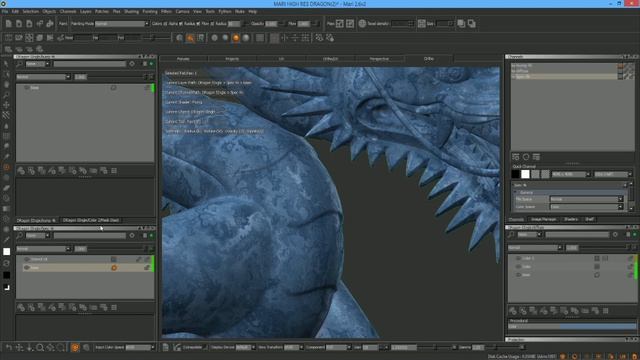Click the grid icon before the Size field
This screenshot has height=360, width=640.
pyautogui.click(x=422, y=24)
